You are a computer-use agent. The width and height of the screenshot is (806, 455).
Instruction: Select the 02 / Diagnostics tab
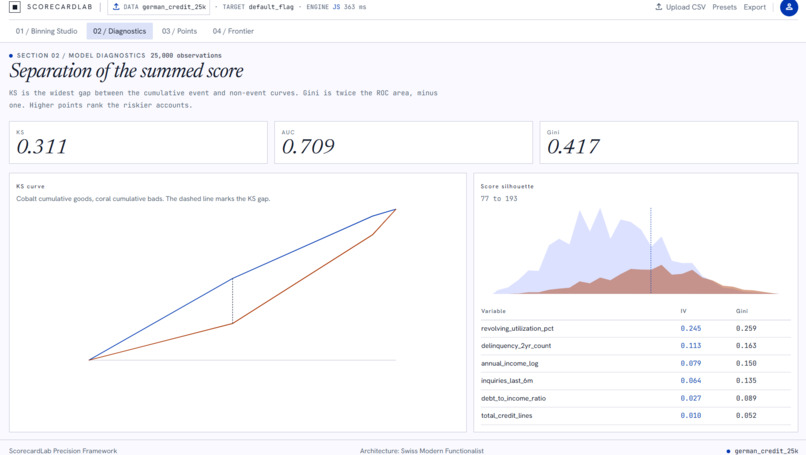(x=119, y=31)
